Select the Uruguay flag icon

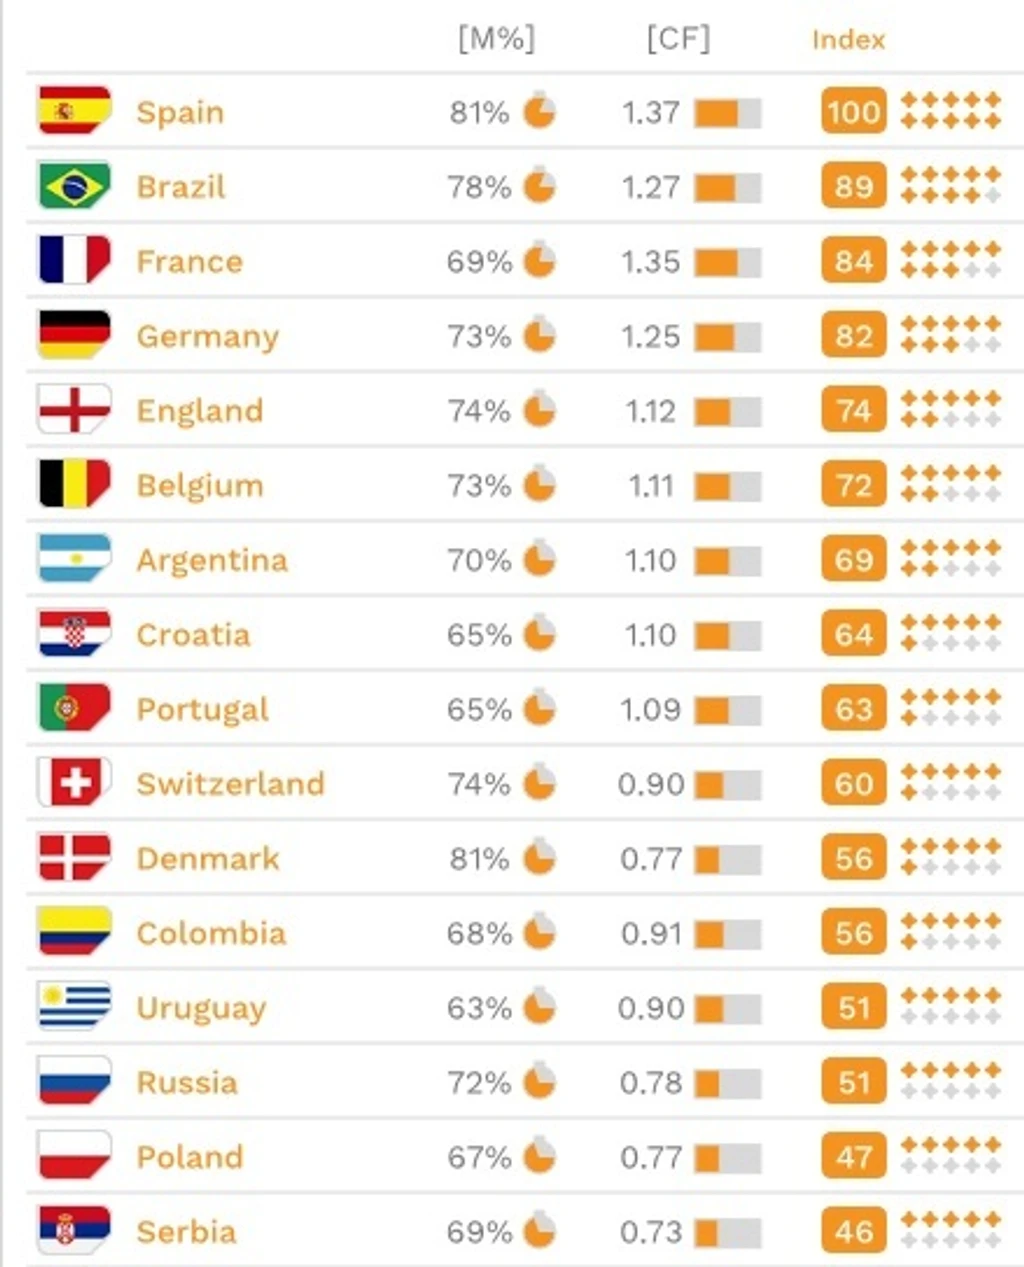pyautogui.click(x=74, y=1007)
